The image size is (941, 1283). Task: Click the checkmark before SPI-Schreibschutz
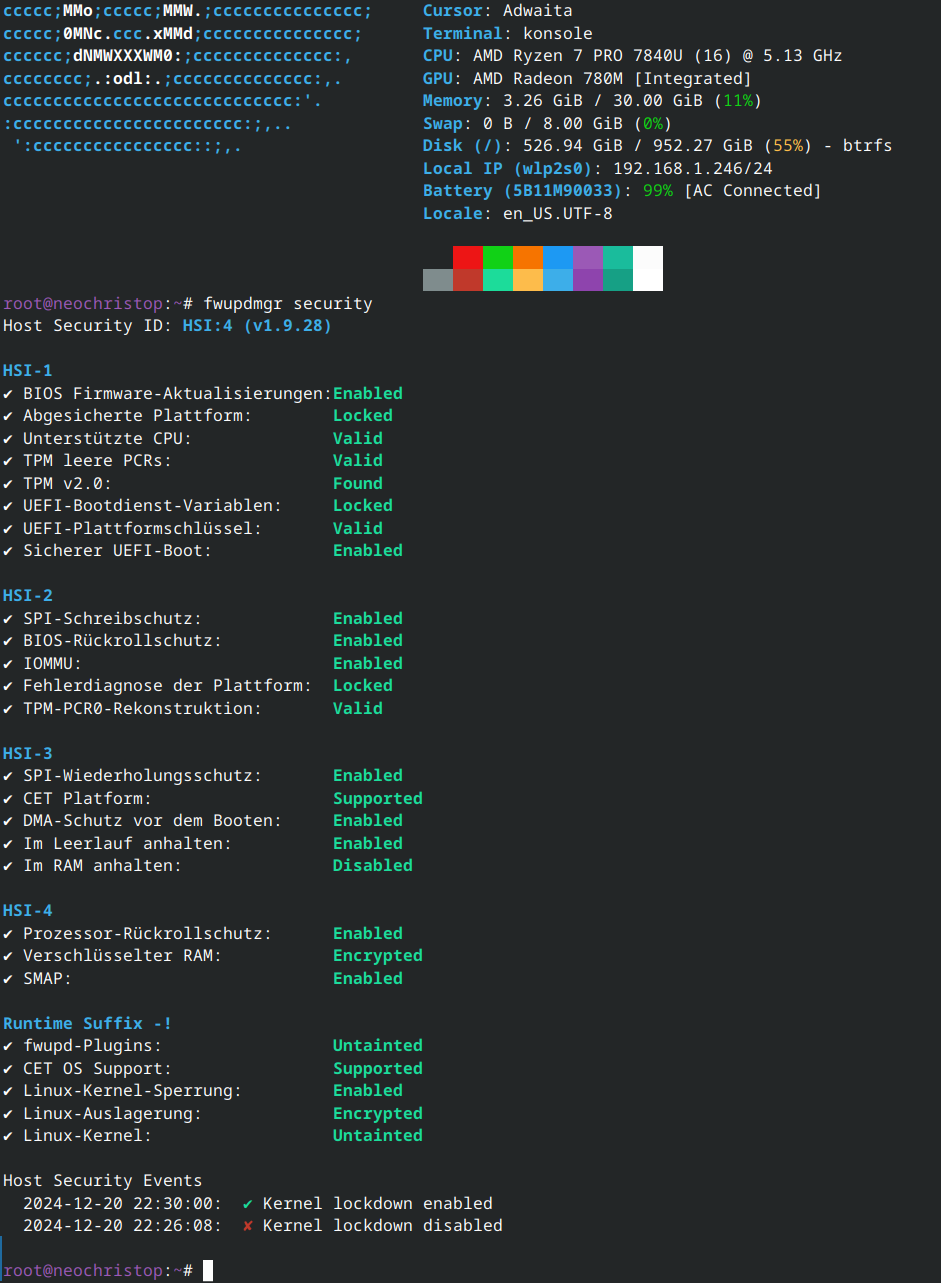tap(8, 618)
